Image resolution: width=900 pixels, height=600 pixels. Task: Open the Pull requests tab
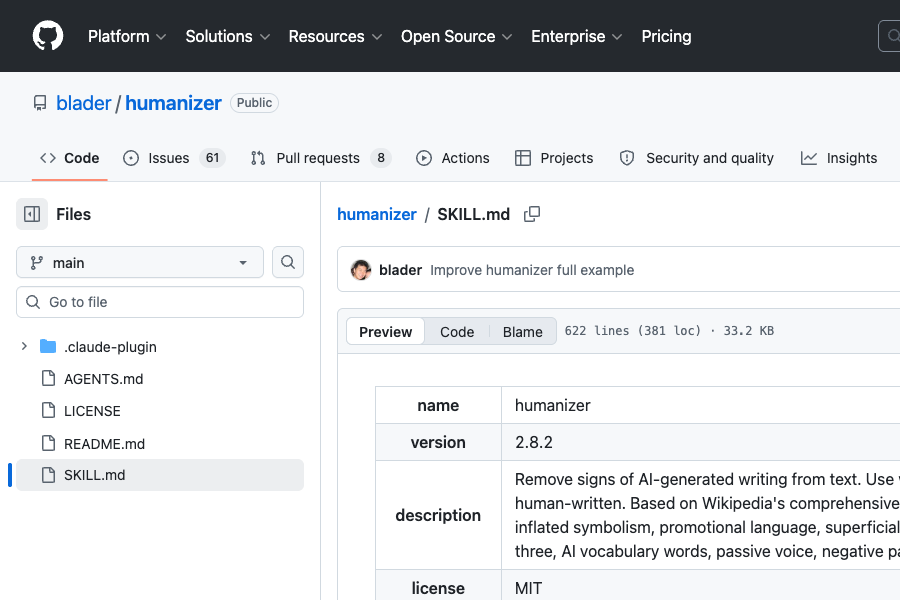click(x=321, y=158)
